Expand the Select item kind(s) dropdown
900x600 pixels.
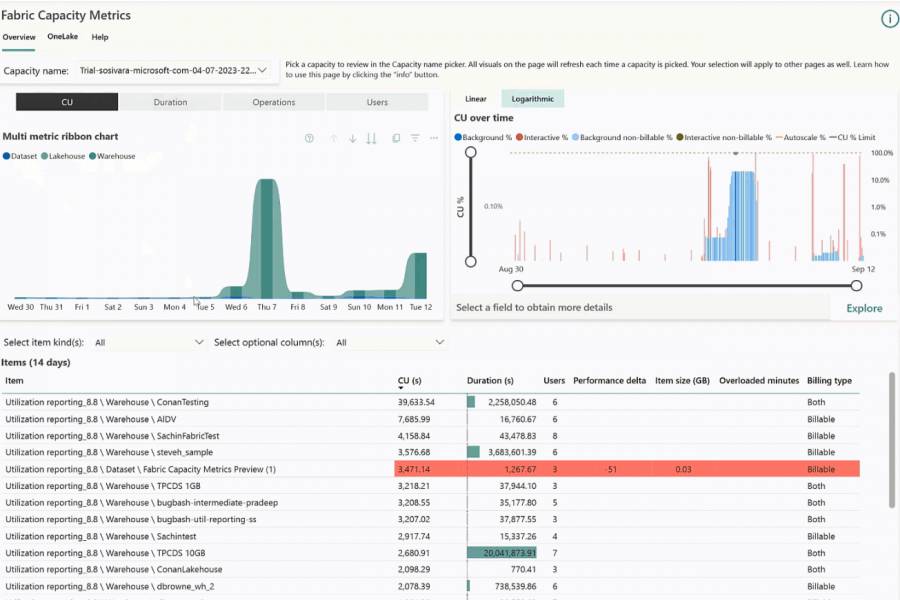pyautogui.click(x=149, y=342)
